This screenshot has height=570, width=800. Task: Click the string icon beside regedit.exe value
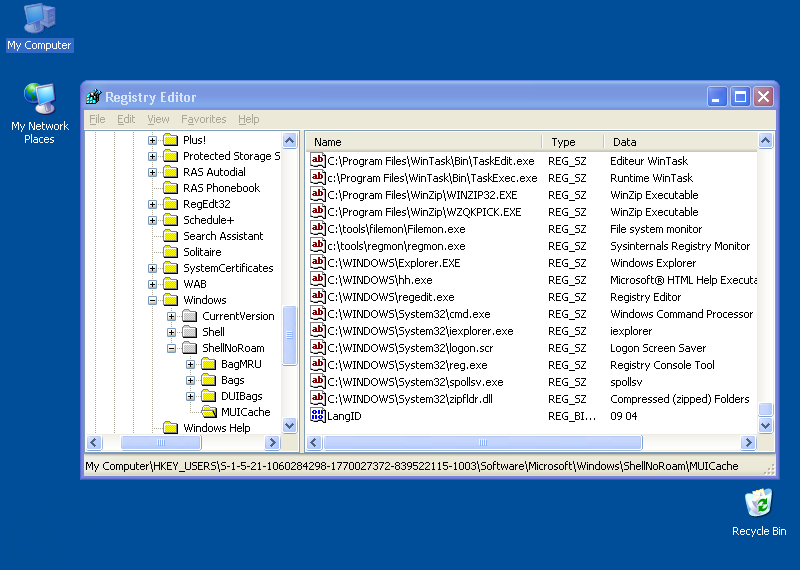(317, 296)
